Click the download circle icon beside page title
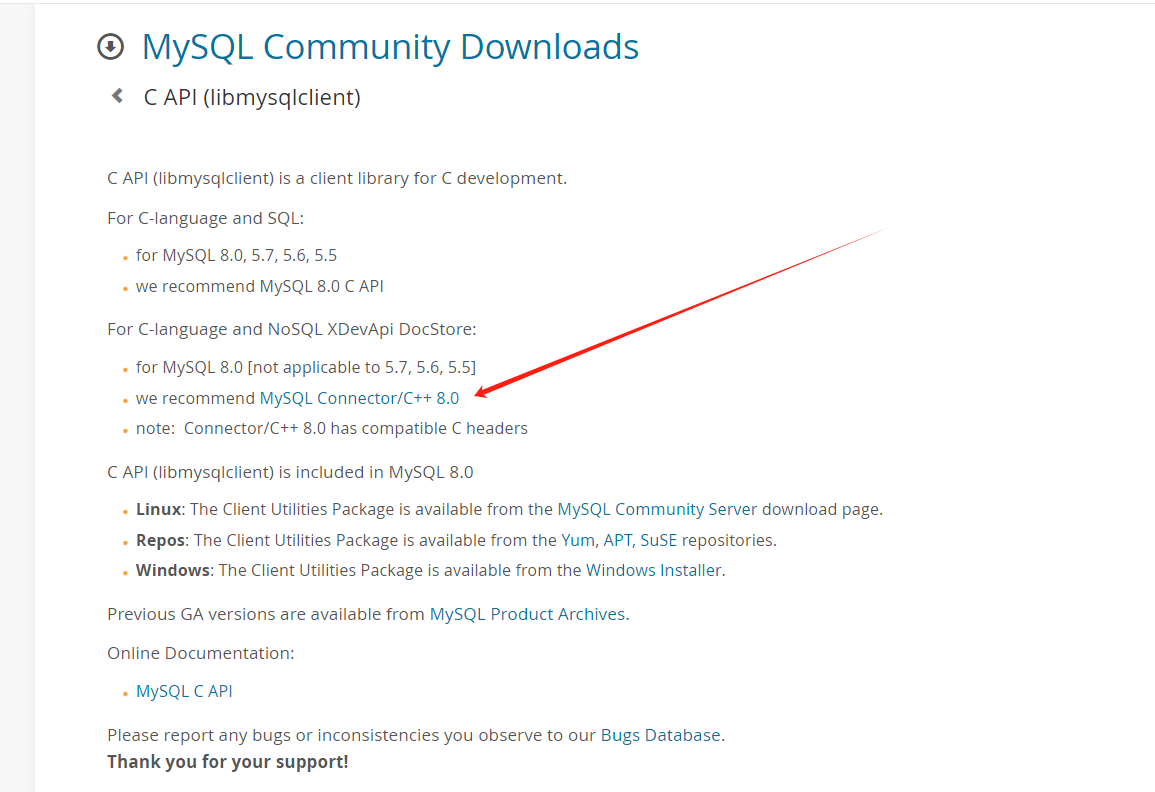Image resolution: width=1155 pixels, height=792 pixels. pos(110,46)
